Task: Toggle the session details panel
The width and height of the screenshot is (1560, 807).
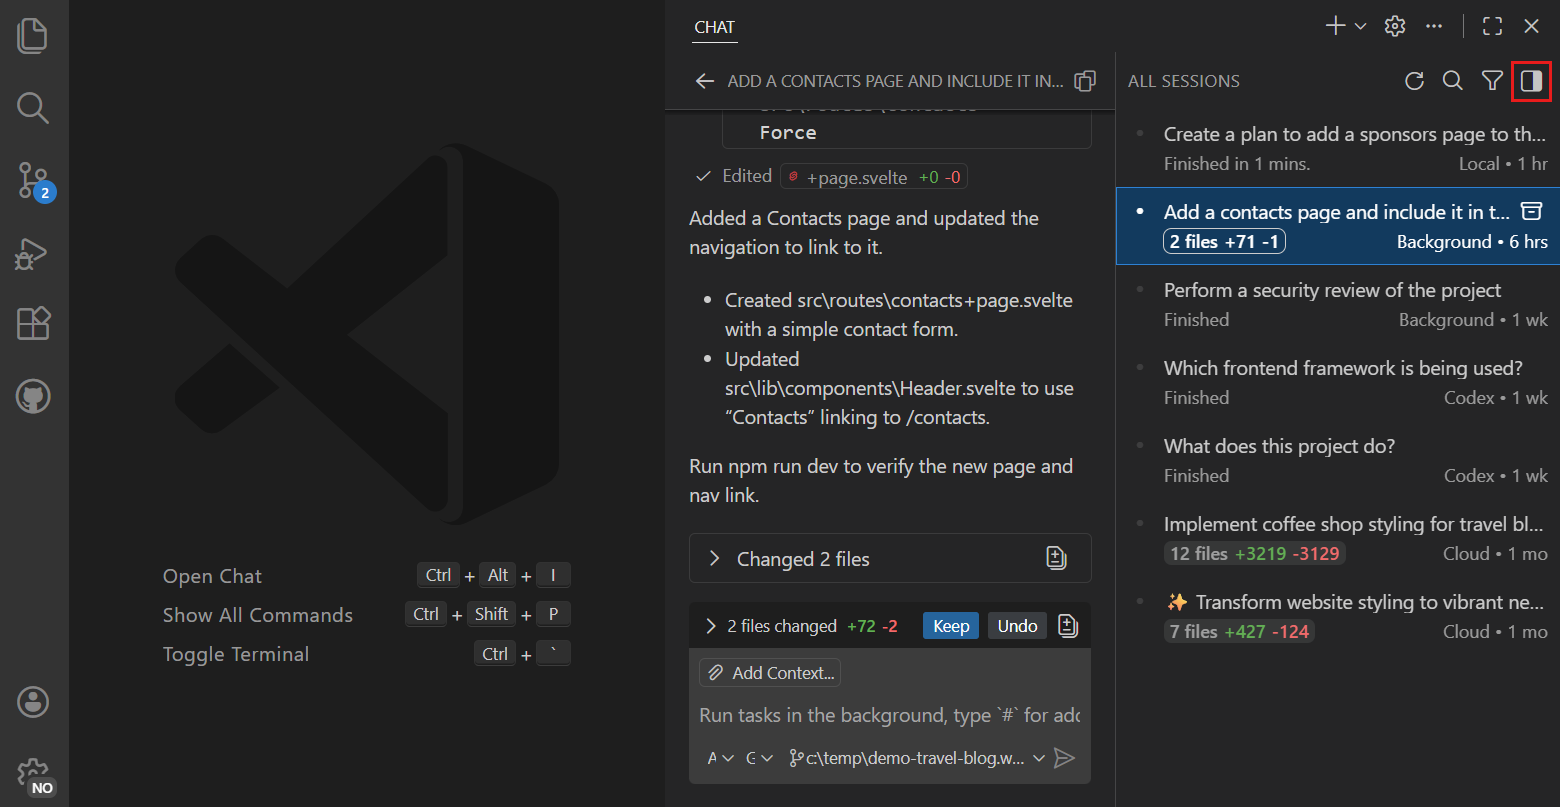Action: 1531,80
